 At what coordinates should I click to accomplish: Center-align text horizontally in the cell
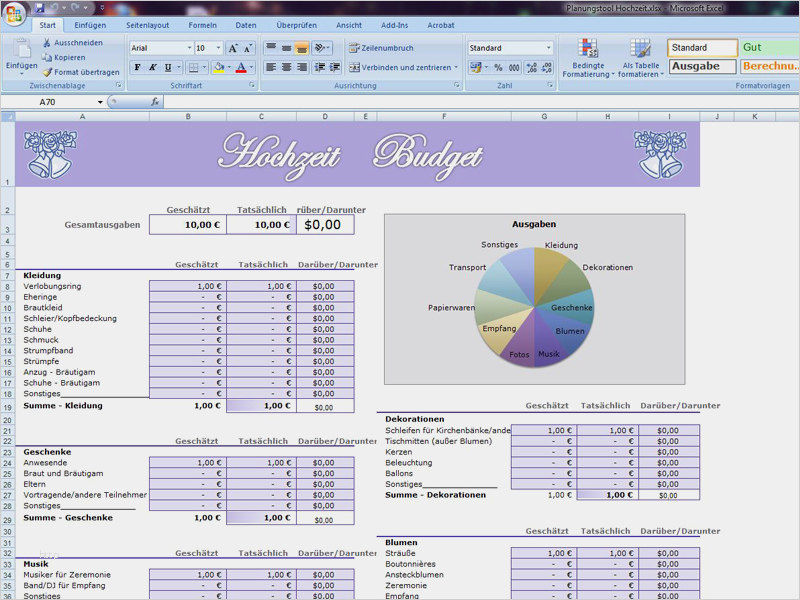click(287, 68)
